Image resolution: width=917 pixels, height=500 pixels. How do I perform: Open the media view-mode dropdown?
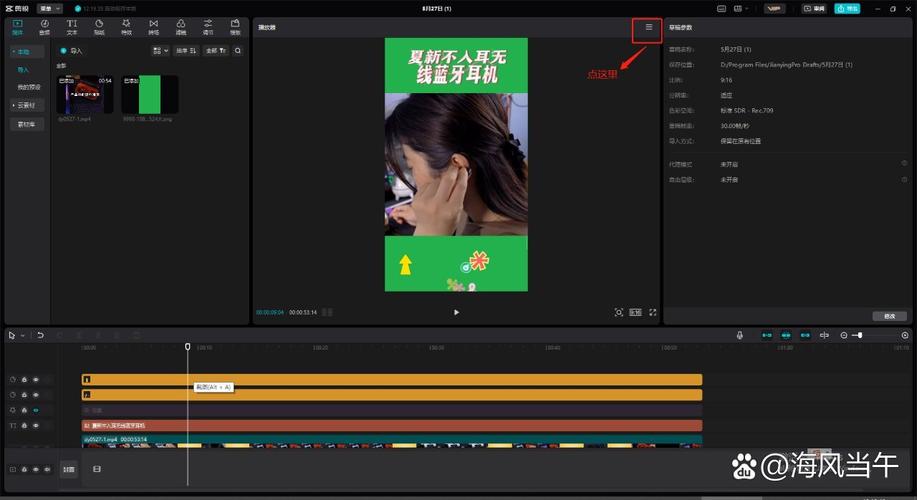click(160, 51)
